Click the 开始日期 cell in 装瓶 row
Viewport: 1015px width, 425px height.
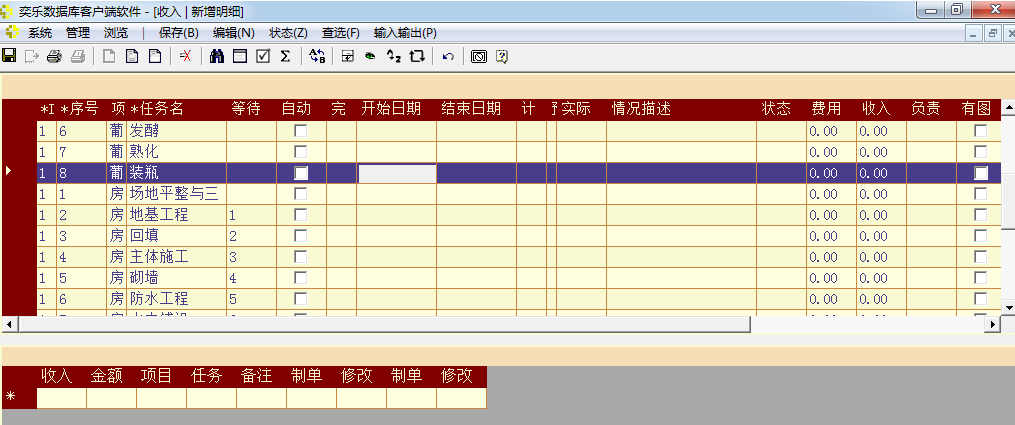click(397, 173)
